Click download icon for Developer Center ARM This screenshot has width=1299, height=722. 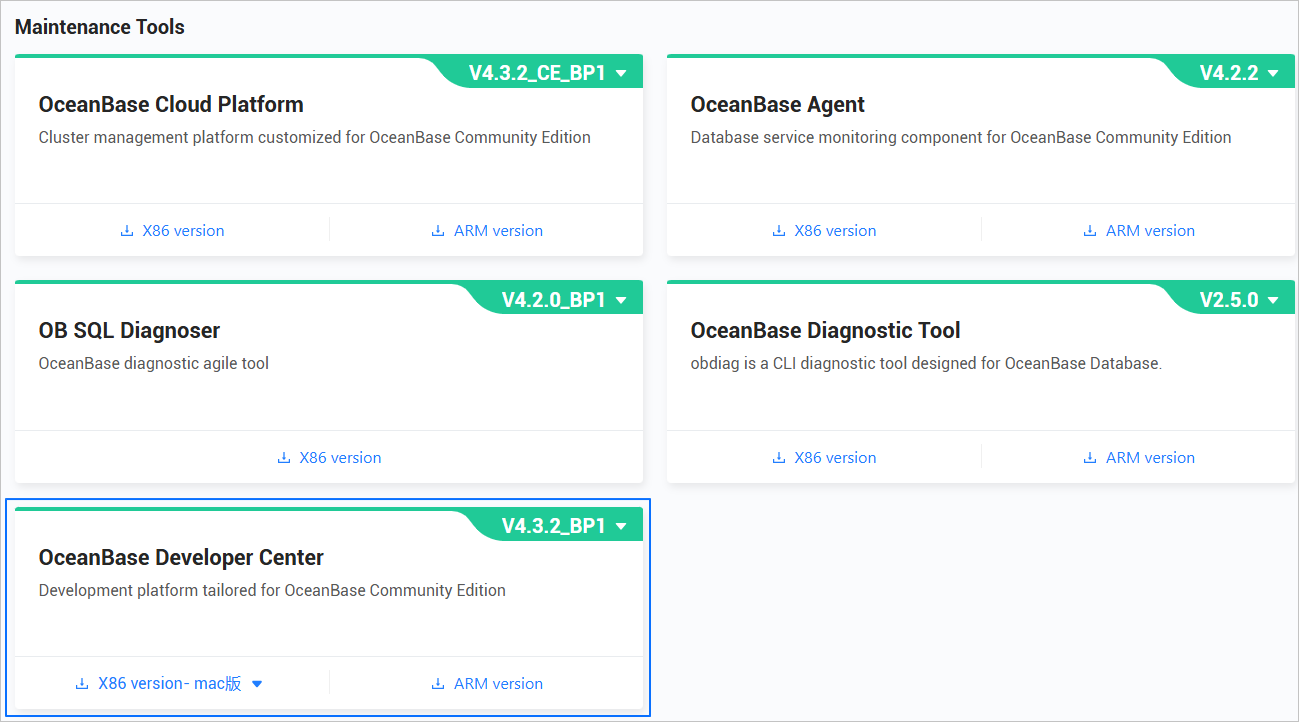[x=438, y=684]
